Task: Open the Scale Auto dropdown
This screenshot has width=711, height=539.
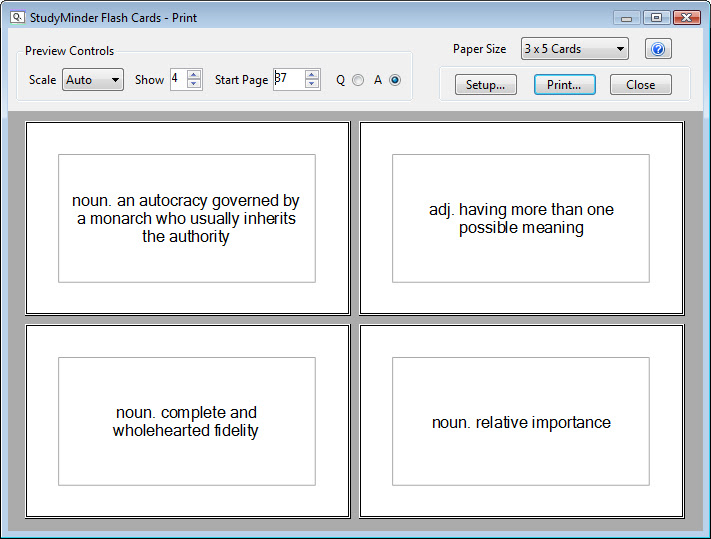Action: tap(93, 80)
